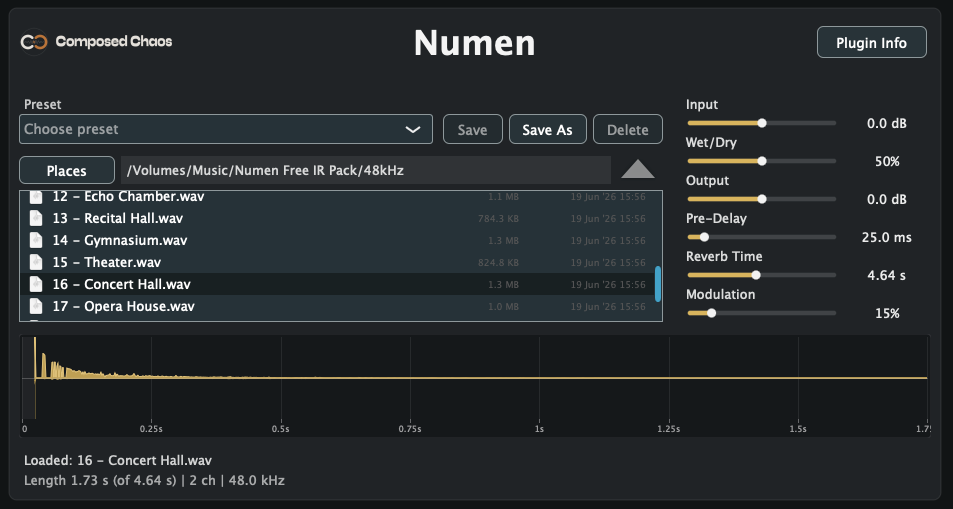Click the preset dropdown chevron arrow
Viewport: 953px width, 509px height.
pos(413,130)
